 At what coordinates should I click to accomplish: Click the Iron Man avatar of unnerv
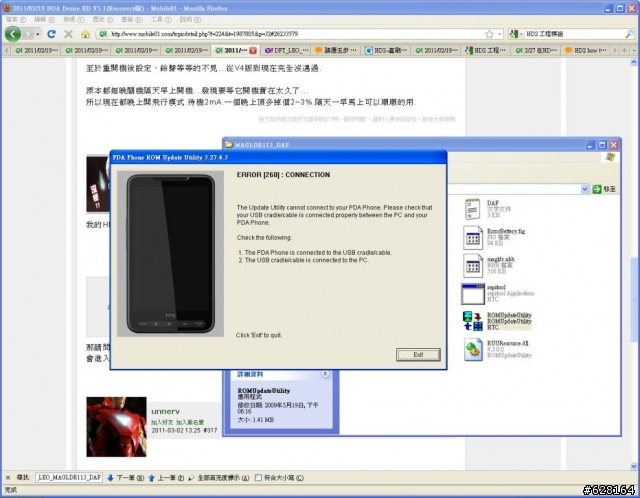[x=116, y=427]
